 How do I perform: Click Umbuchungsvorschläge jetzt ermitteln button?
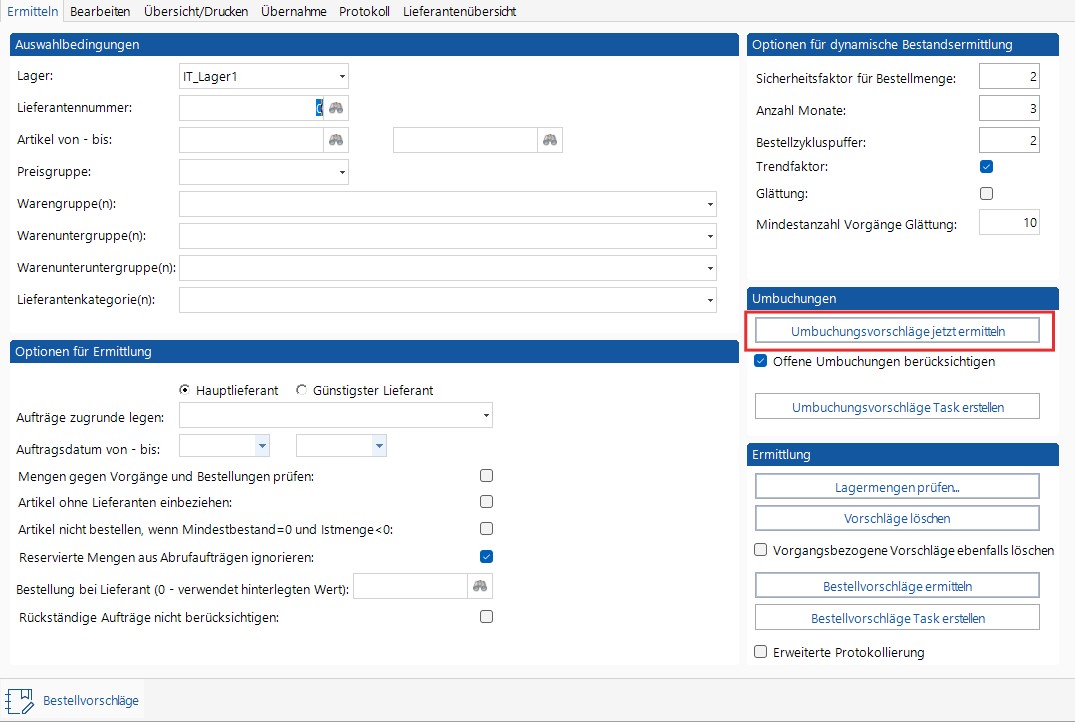click(897, 331)
